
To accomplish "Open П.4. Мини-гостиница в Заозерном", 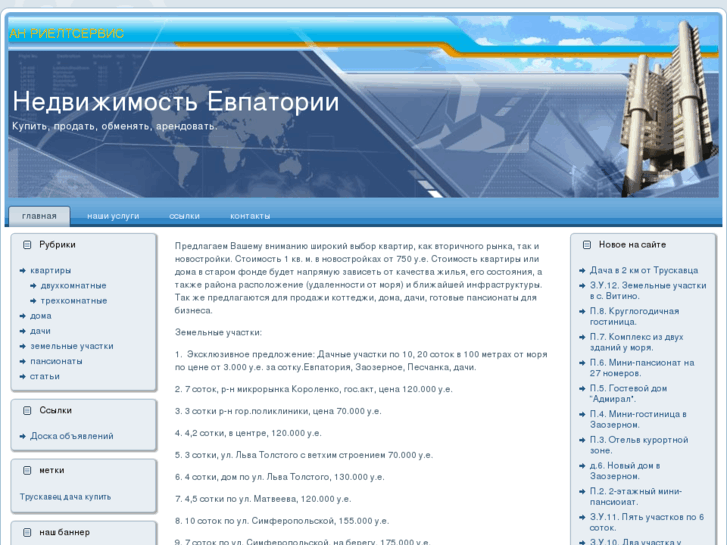I will (x=638, y=419).
